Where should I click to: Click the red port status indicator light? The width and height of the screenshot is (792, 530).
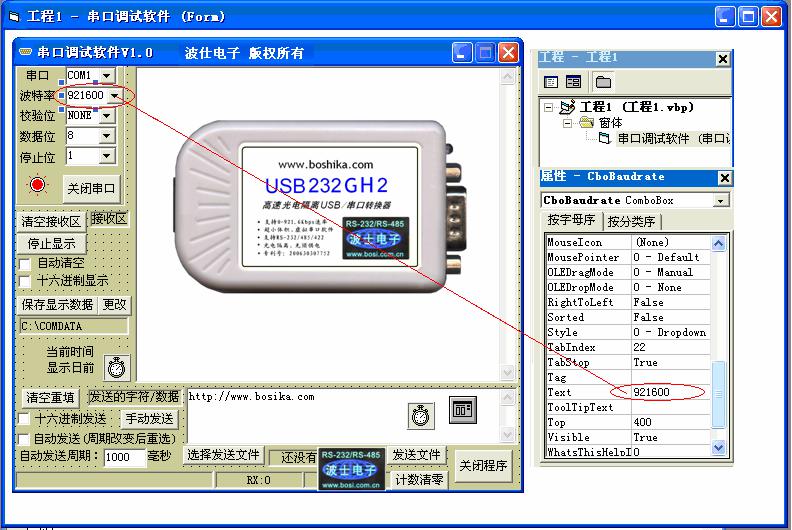(38, 185)
